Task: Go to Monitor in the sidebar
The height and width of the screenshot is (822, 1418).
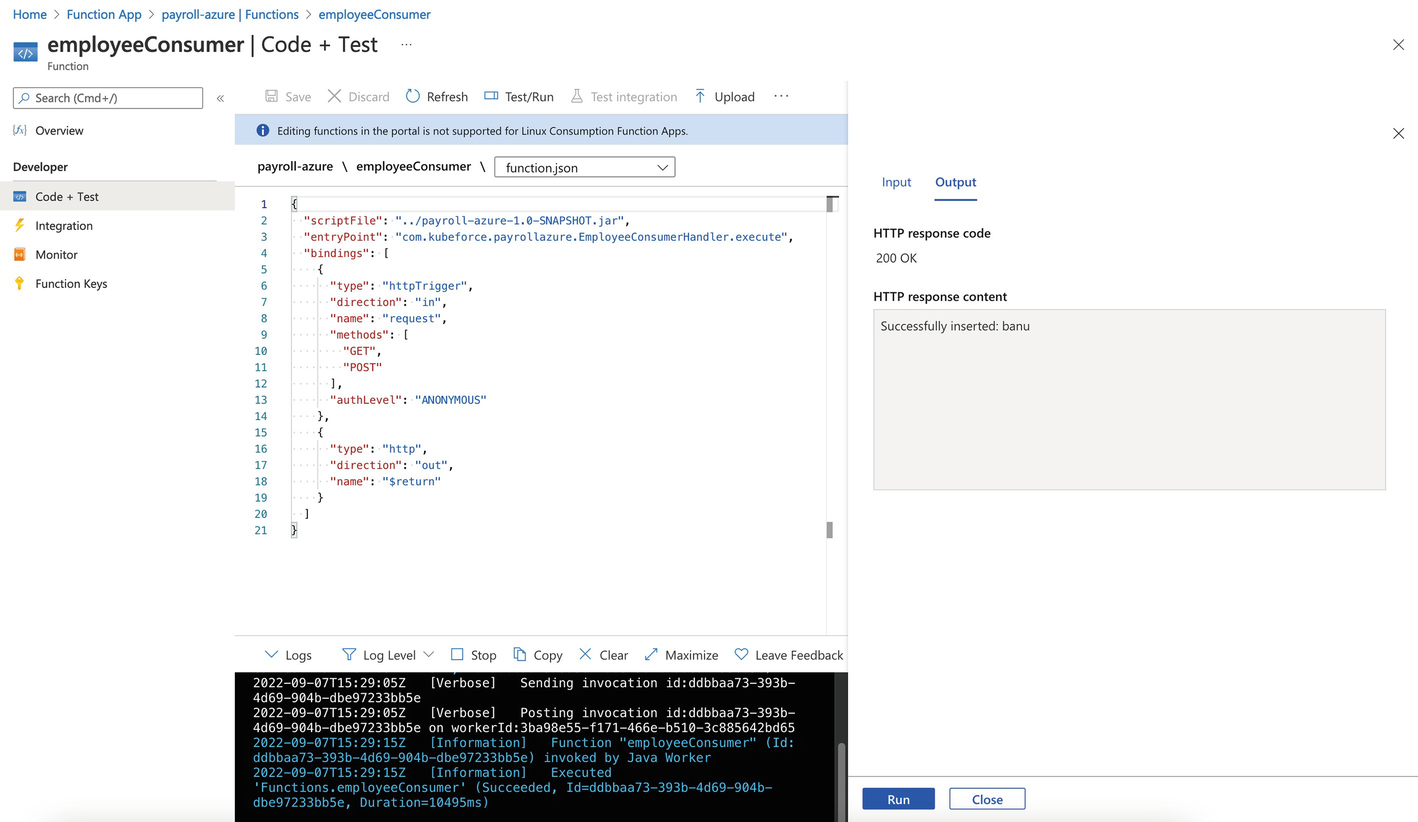Action: click(56, 255)
